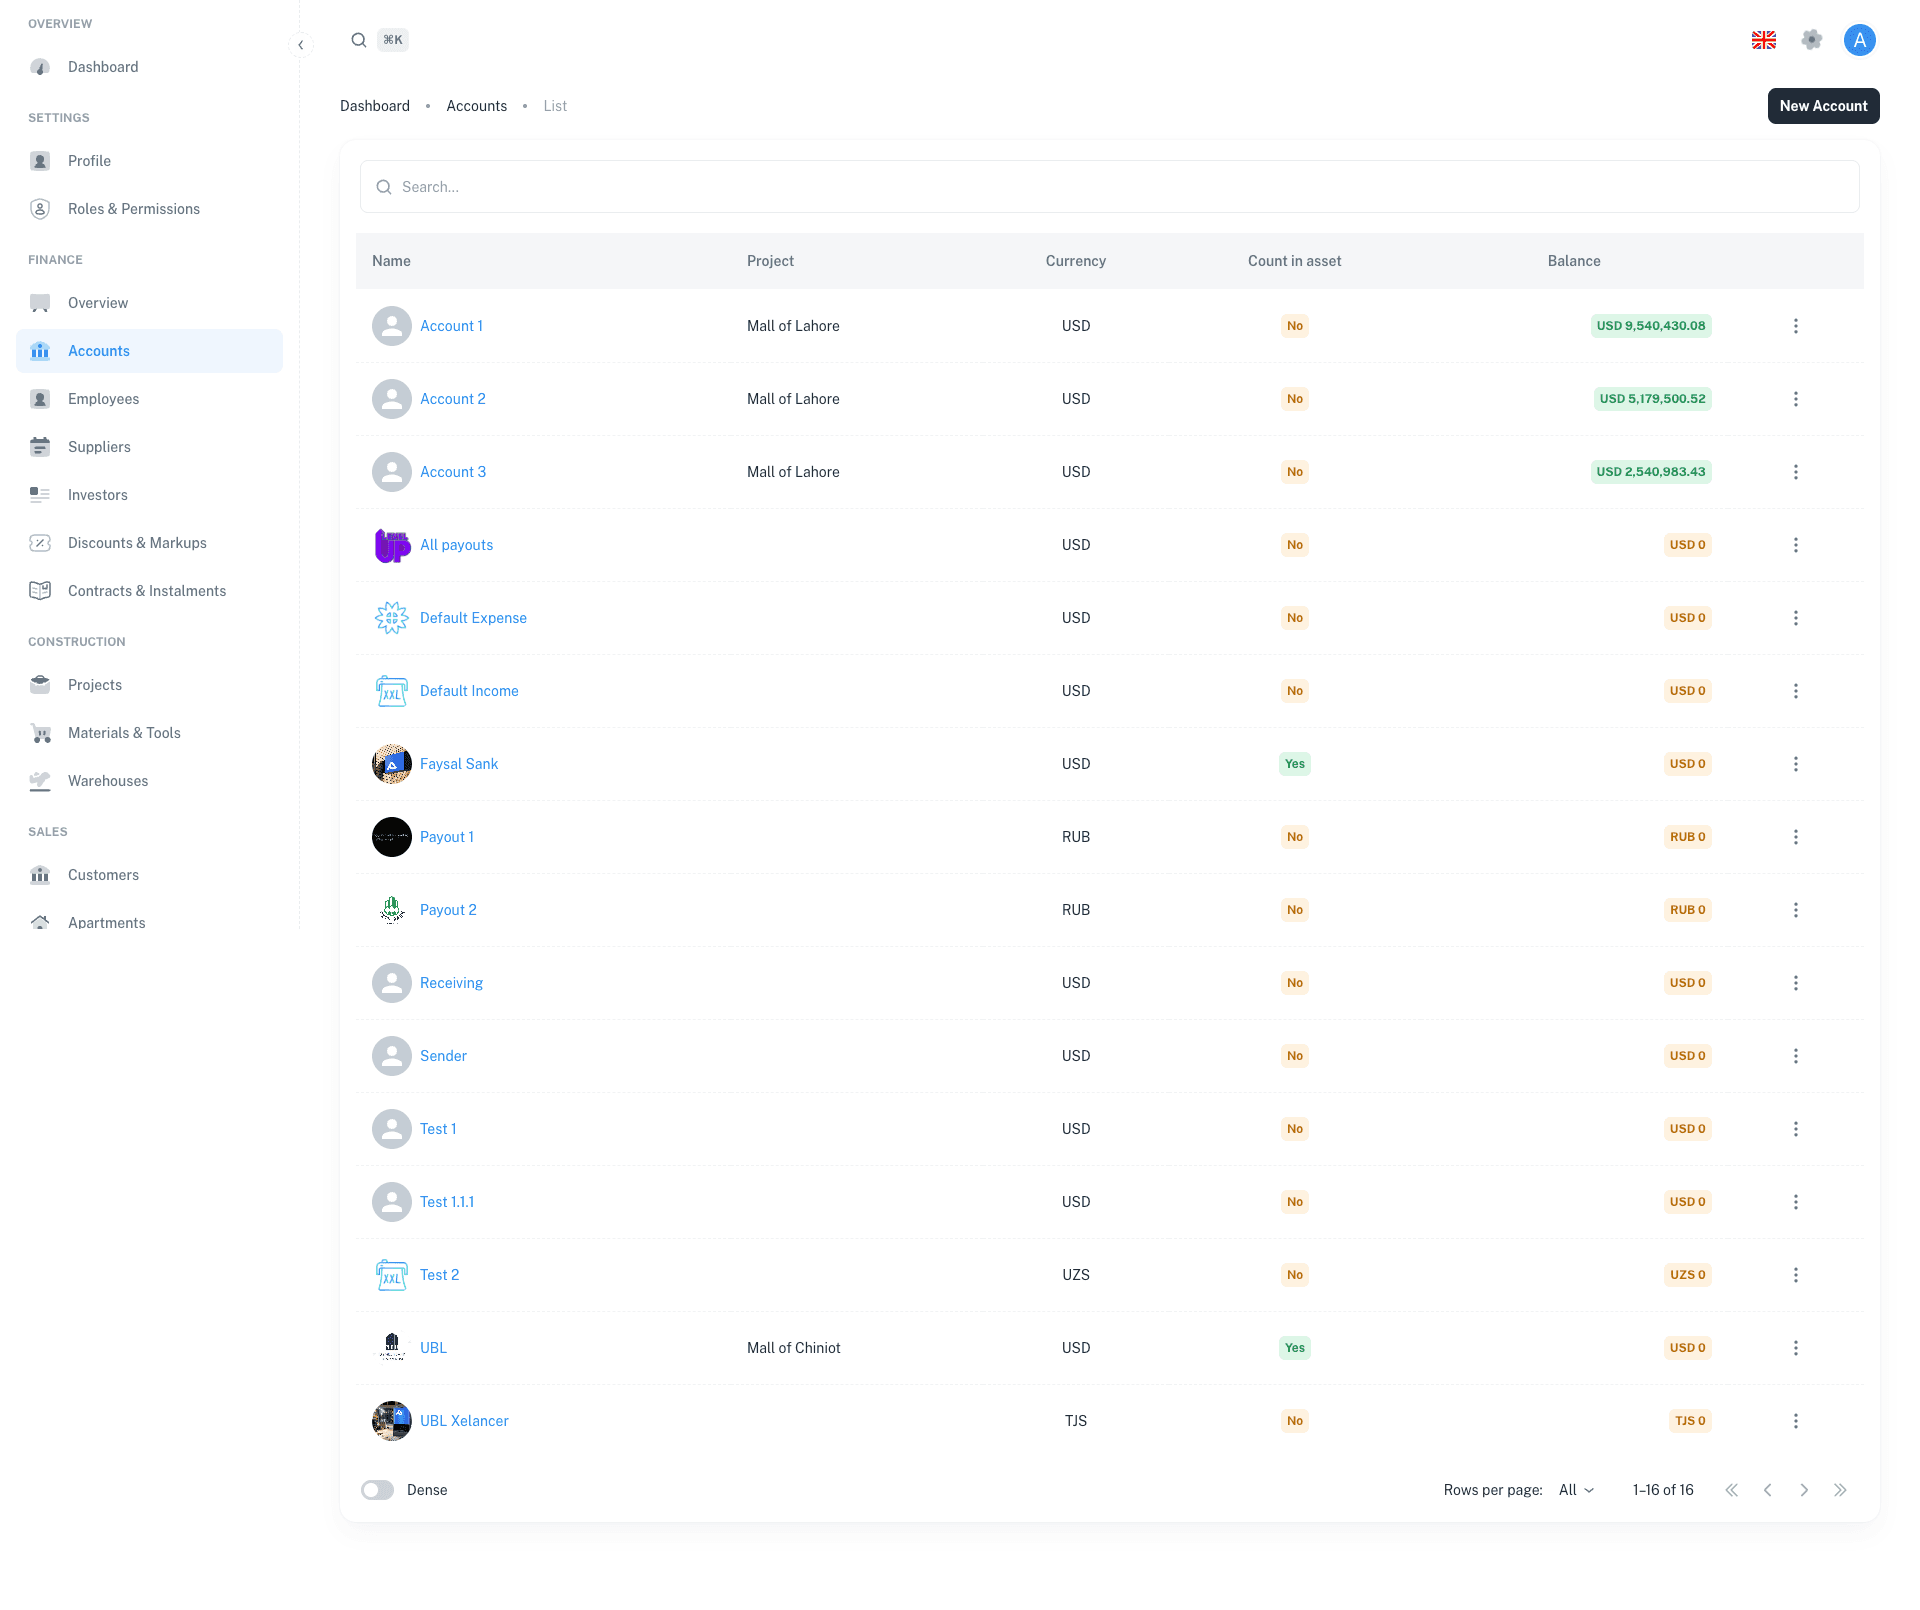The width and height of the screenshot is (1920, 1610).
Task: Focus the accounts Search field
Action: (1108, 187)
